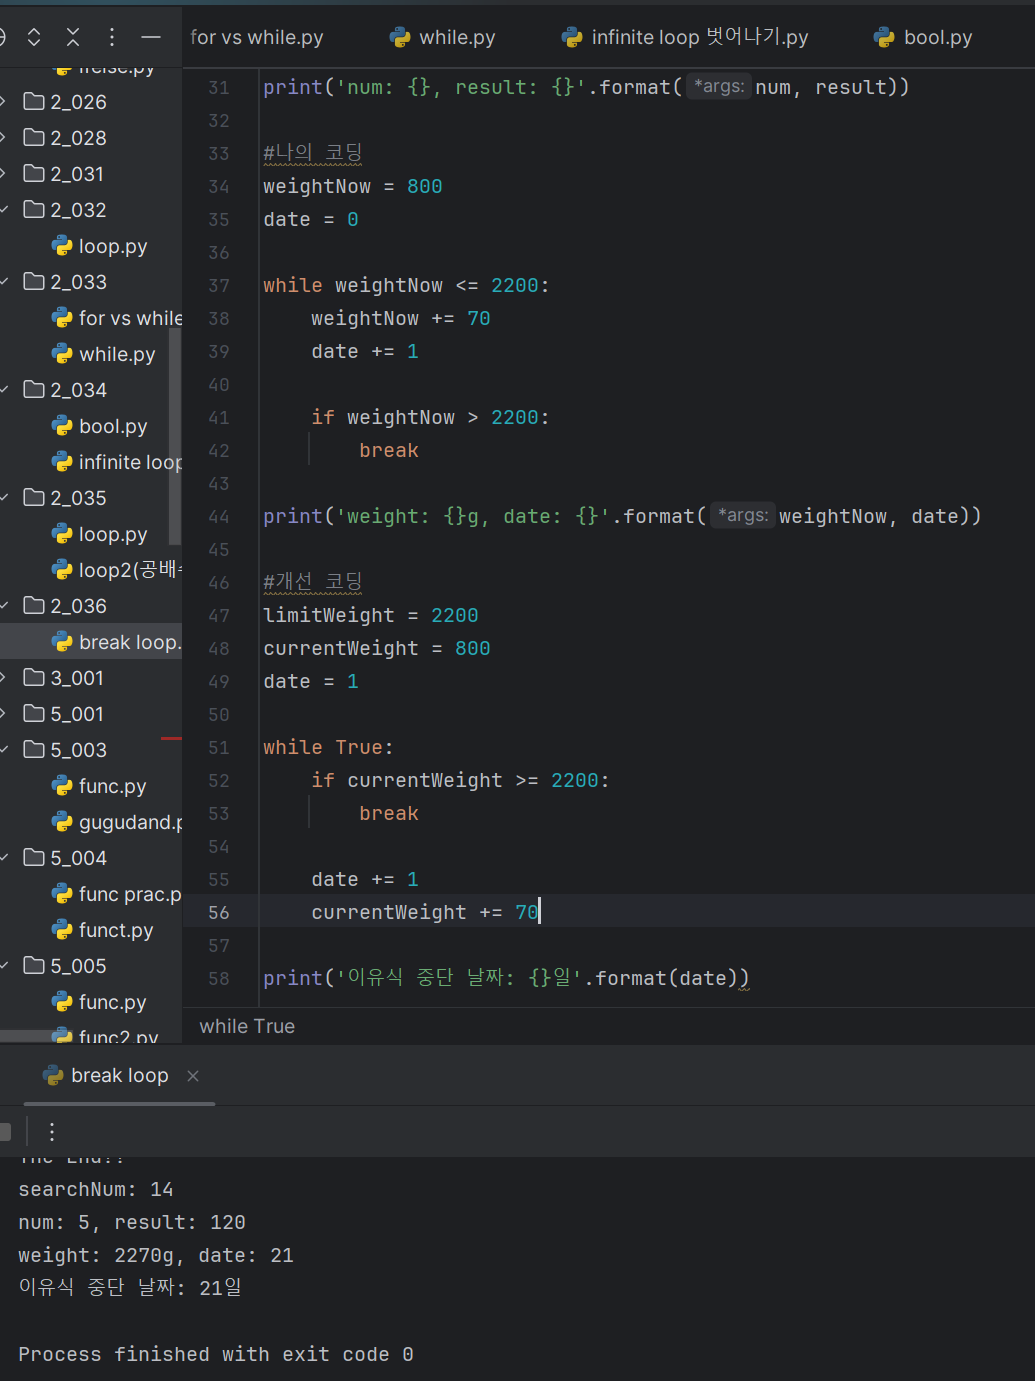Collapse folder 5_003

coord(4,750)
